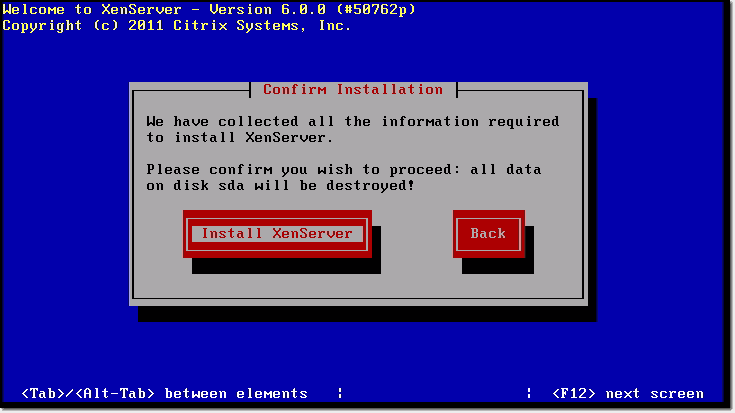Click the 'to install XenServer.' text line
This screenshot has height=413, width=735.
(240, 137)
